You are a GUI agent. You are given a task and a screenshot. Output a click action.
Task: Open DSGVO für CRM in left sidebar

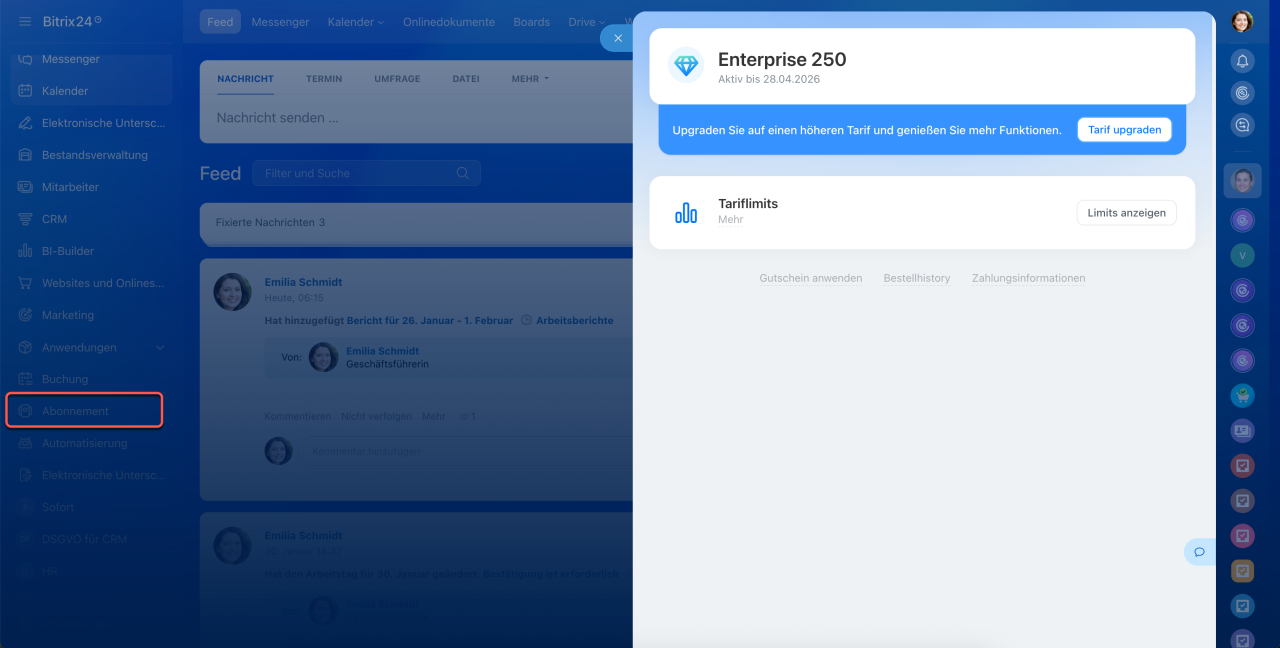[x=86, y=539]
